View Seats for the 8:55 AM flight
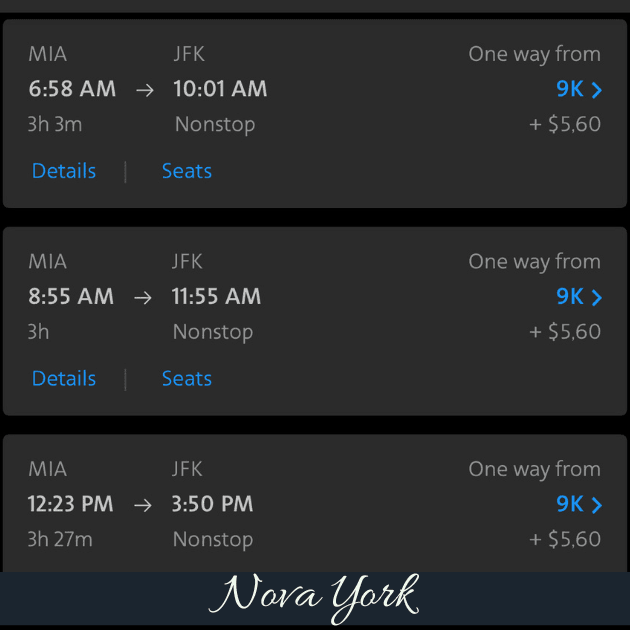Image resolution: width=630 pixels, height=630 pixels. pyautogui.click(x=187, y=379)
